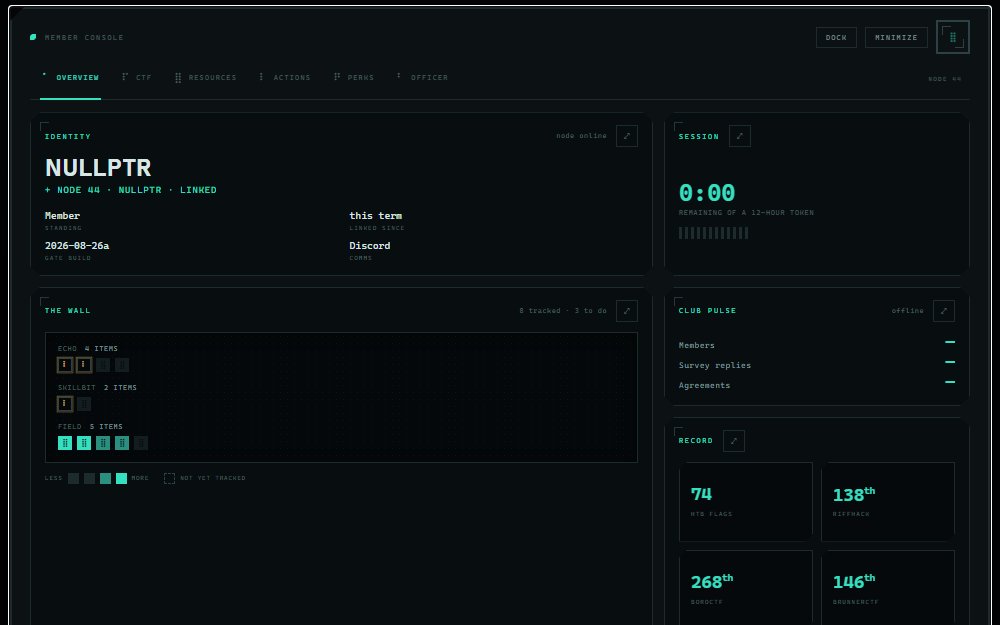Select the third Field tile
Image resolution: width=1000 pixels, height=625 pixels.
coord(103,443)
